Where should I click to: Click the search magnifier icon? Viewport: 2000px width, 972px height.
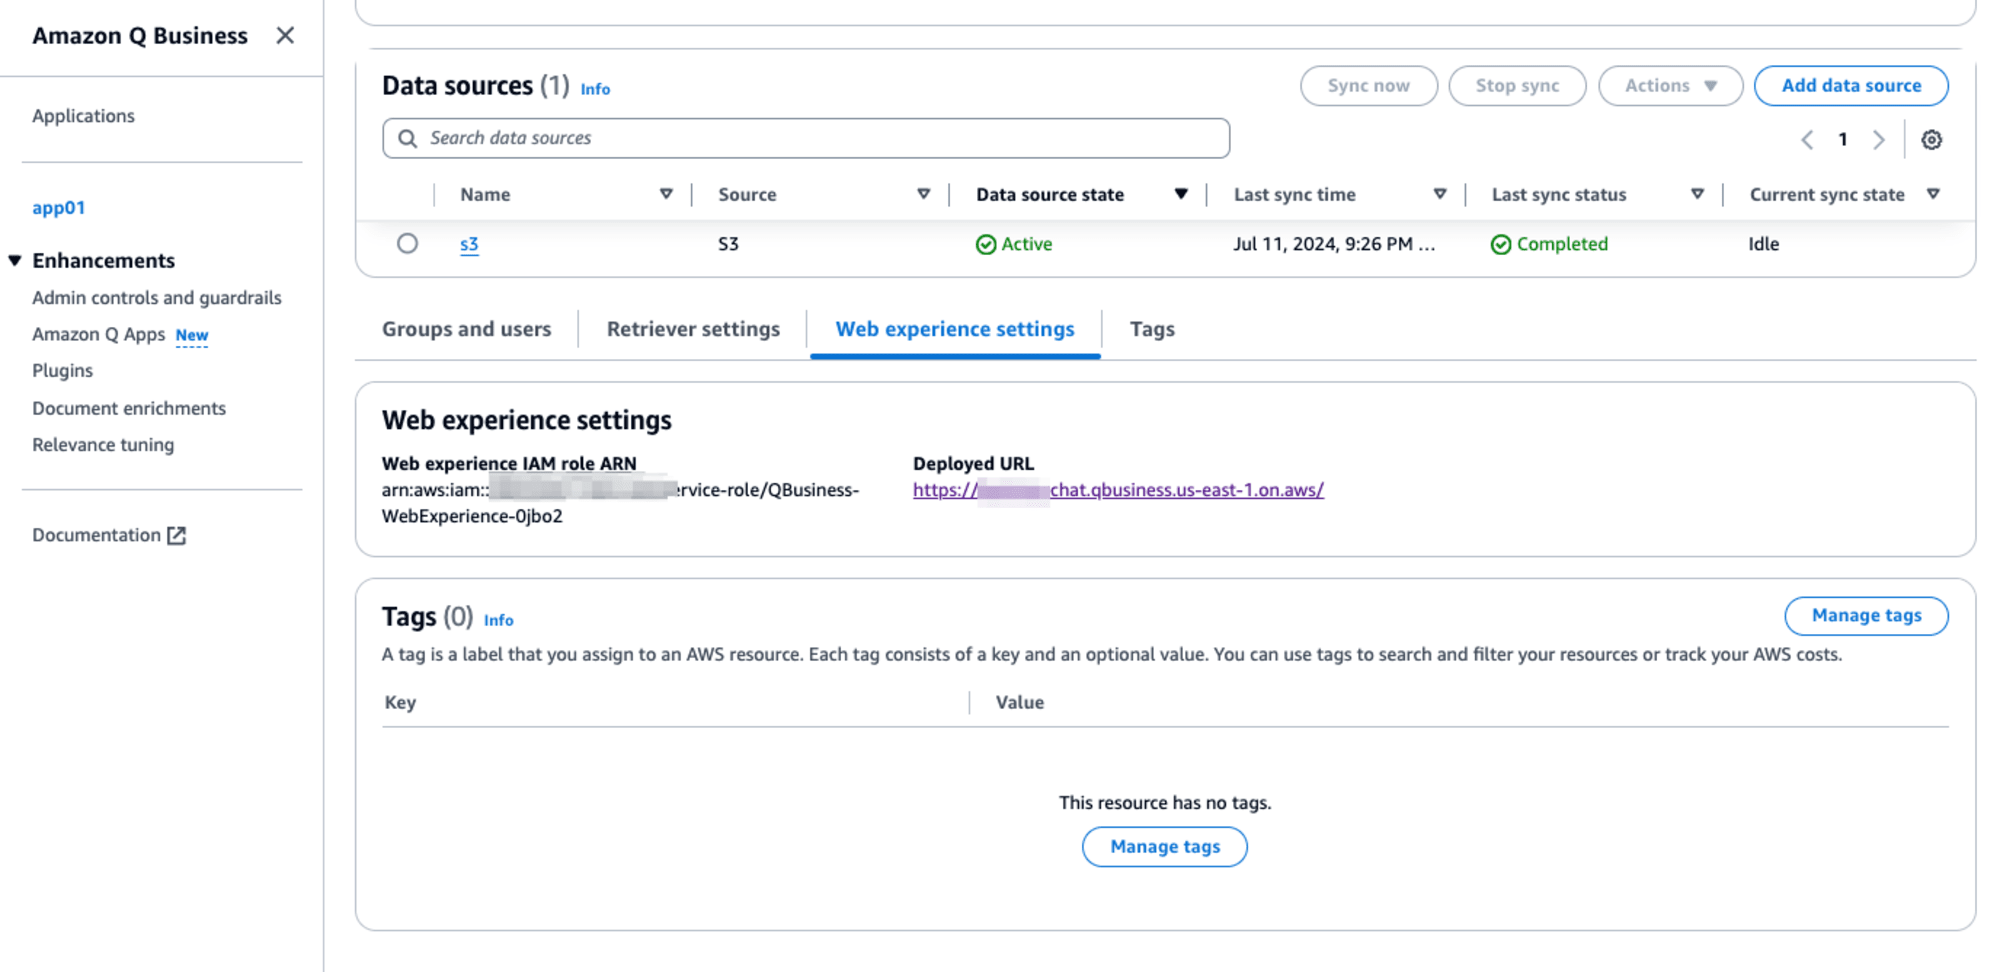pos(407,138)
